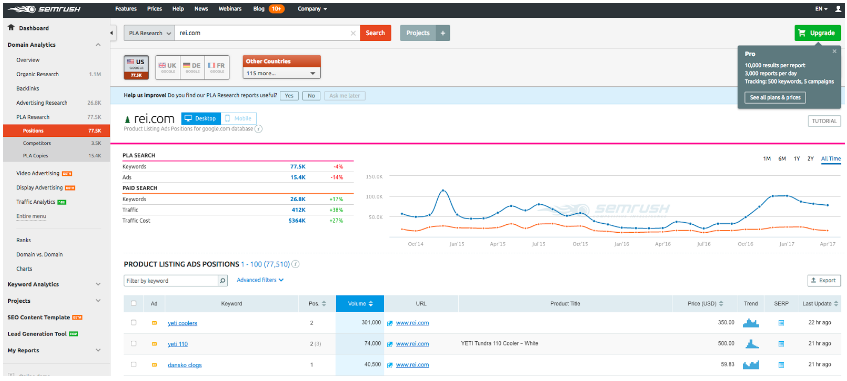
Task: Click the keyword filter magnifier icon
Action: pos(223,281)
